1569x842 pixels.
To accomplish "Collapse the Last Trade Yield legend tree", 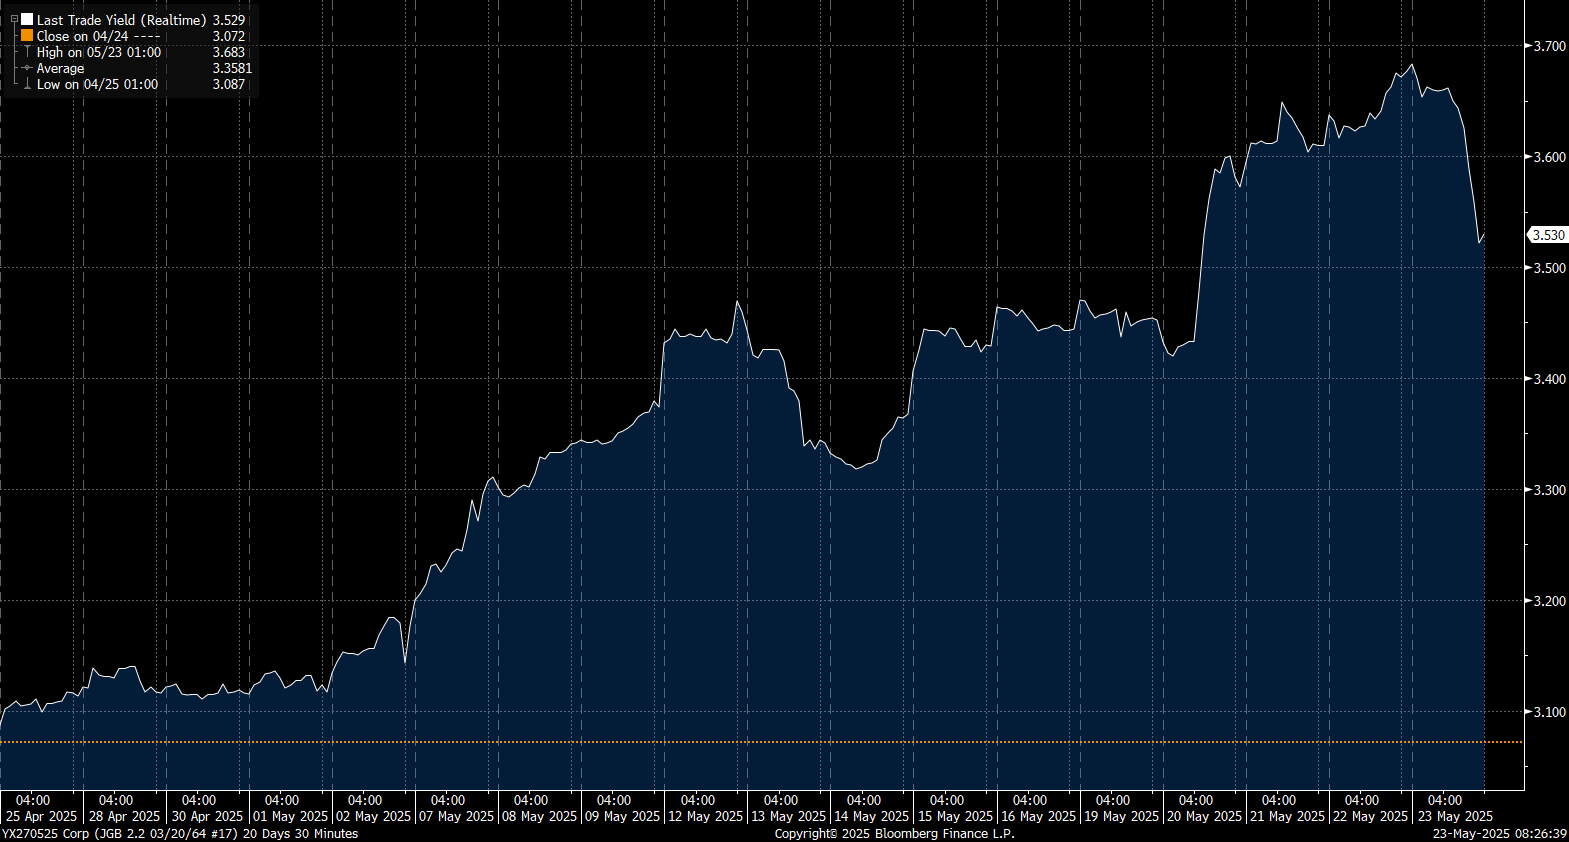I will tap(14, 20).
